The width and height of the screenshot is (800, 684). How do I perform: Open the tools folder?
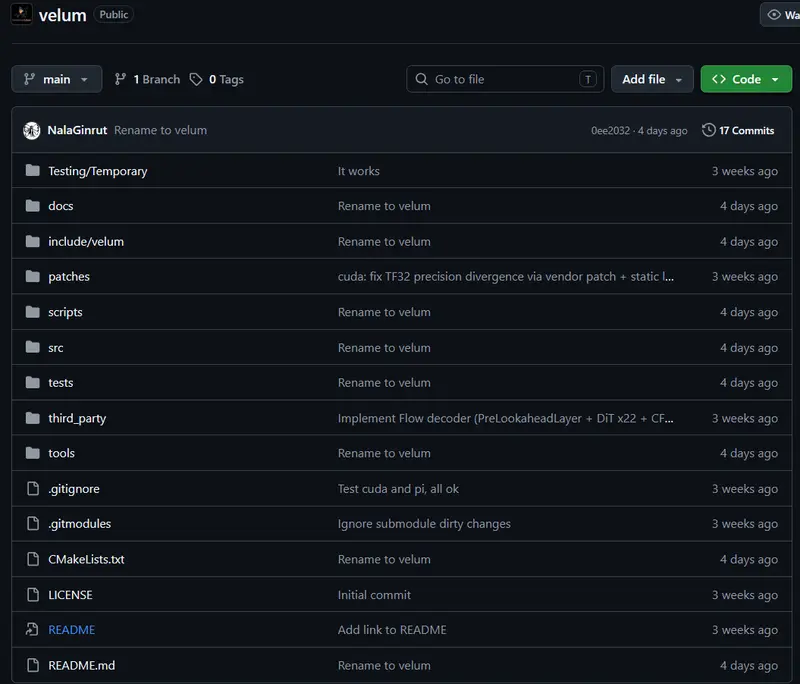pyautogui.click(x=61, y=453)
